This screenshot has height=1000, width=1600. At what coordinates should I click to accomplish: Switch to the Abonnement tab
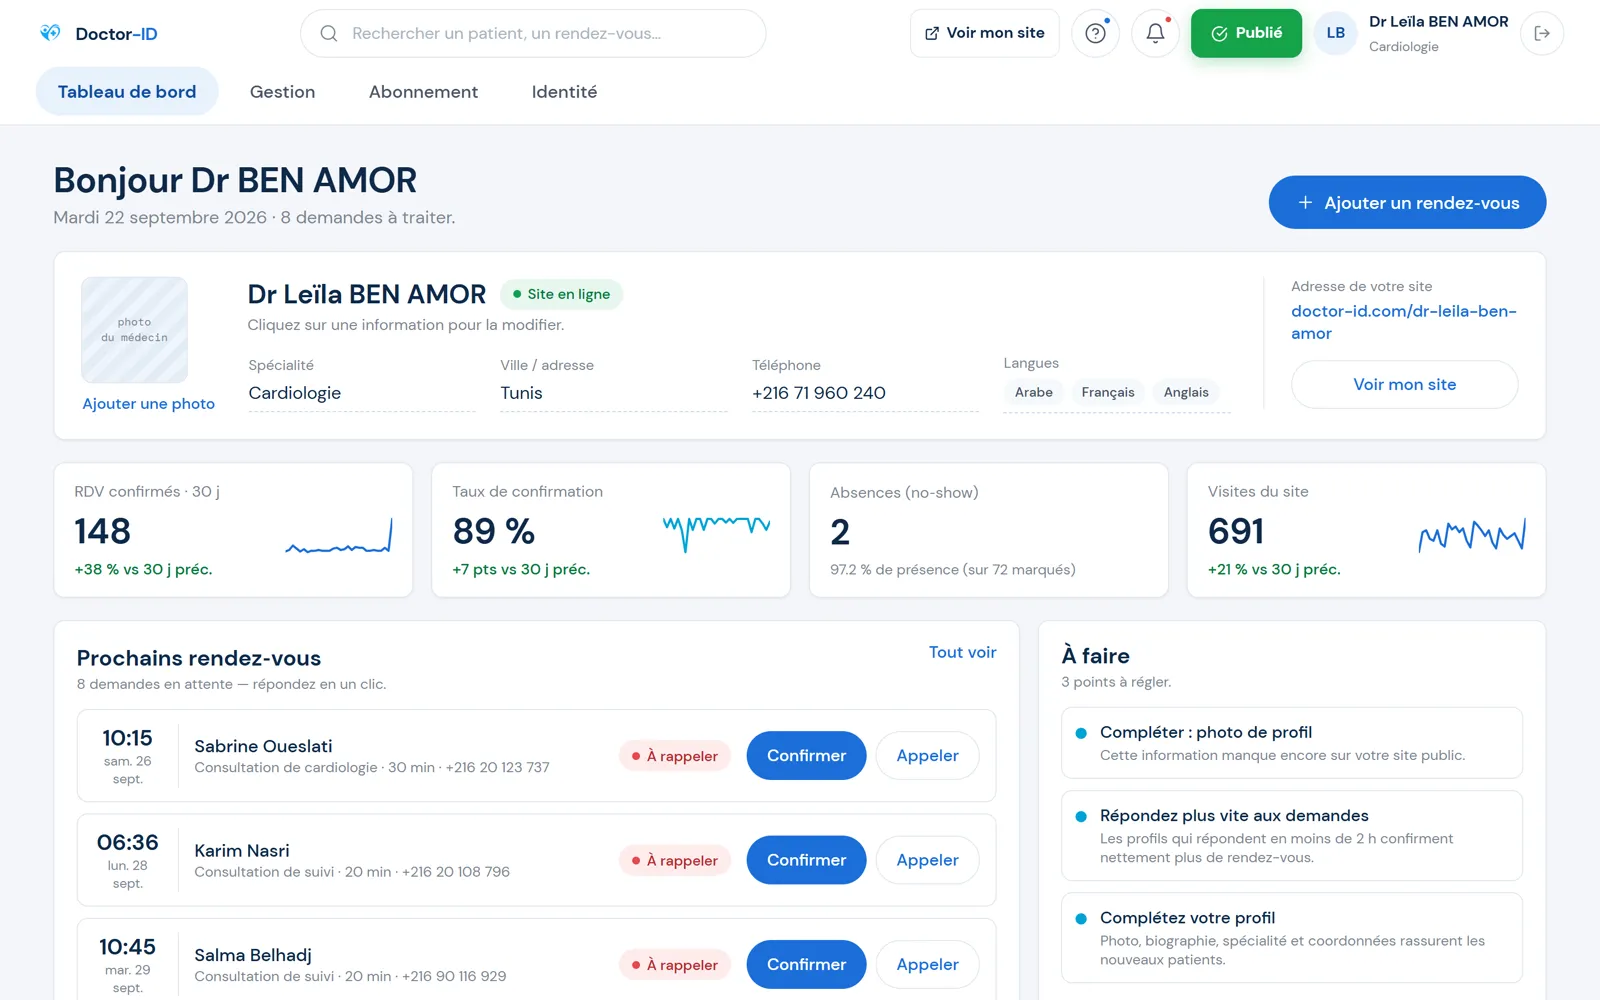tap(423, 91)
